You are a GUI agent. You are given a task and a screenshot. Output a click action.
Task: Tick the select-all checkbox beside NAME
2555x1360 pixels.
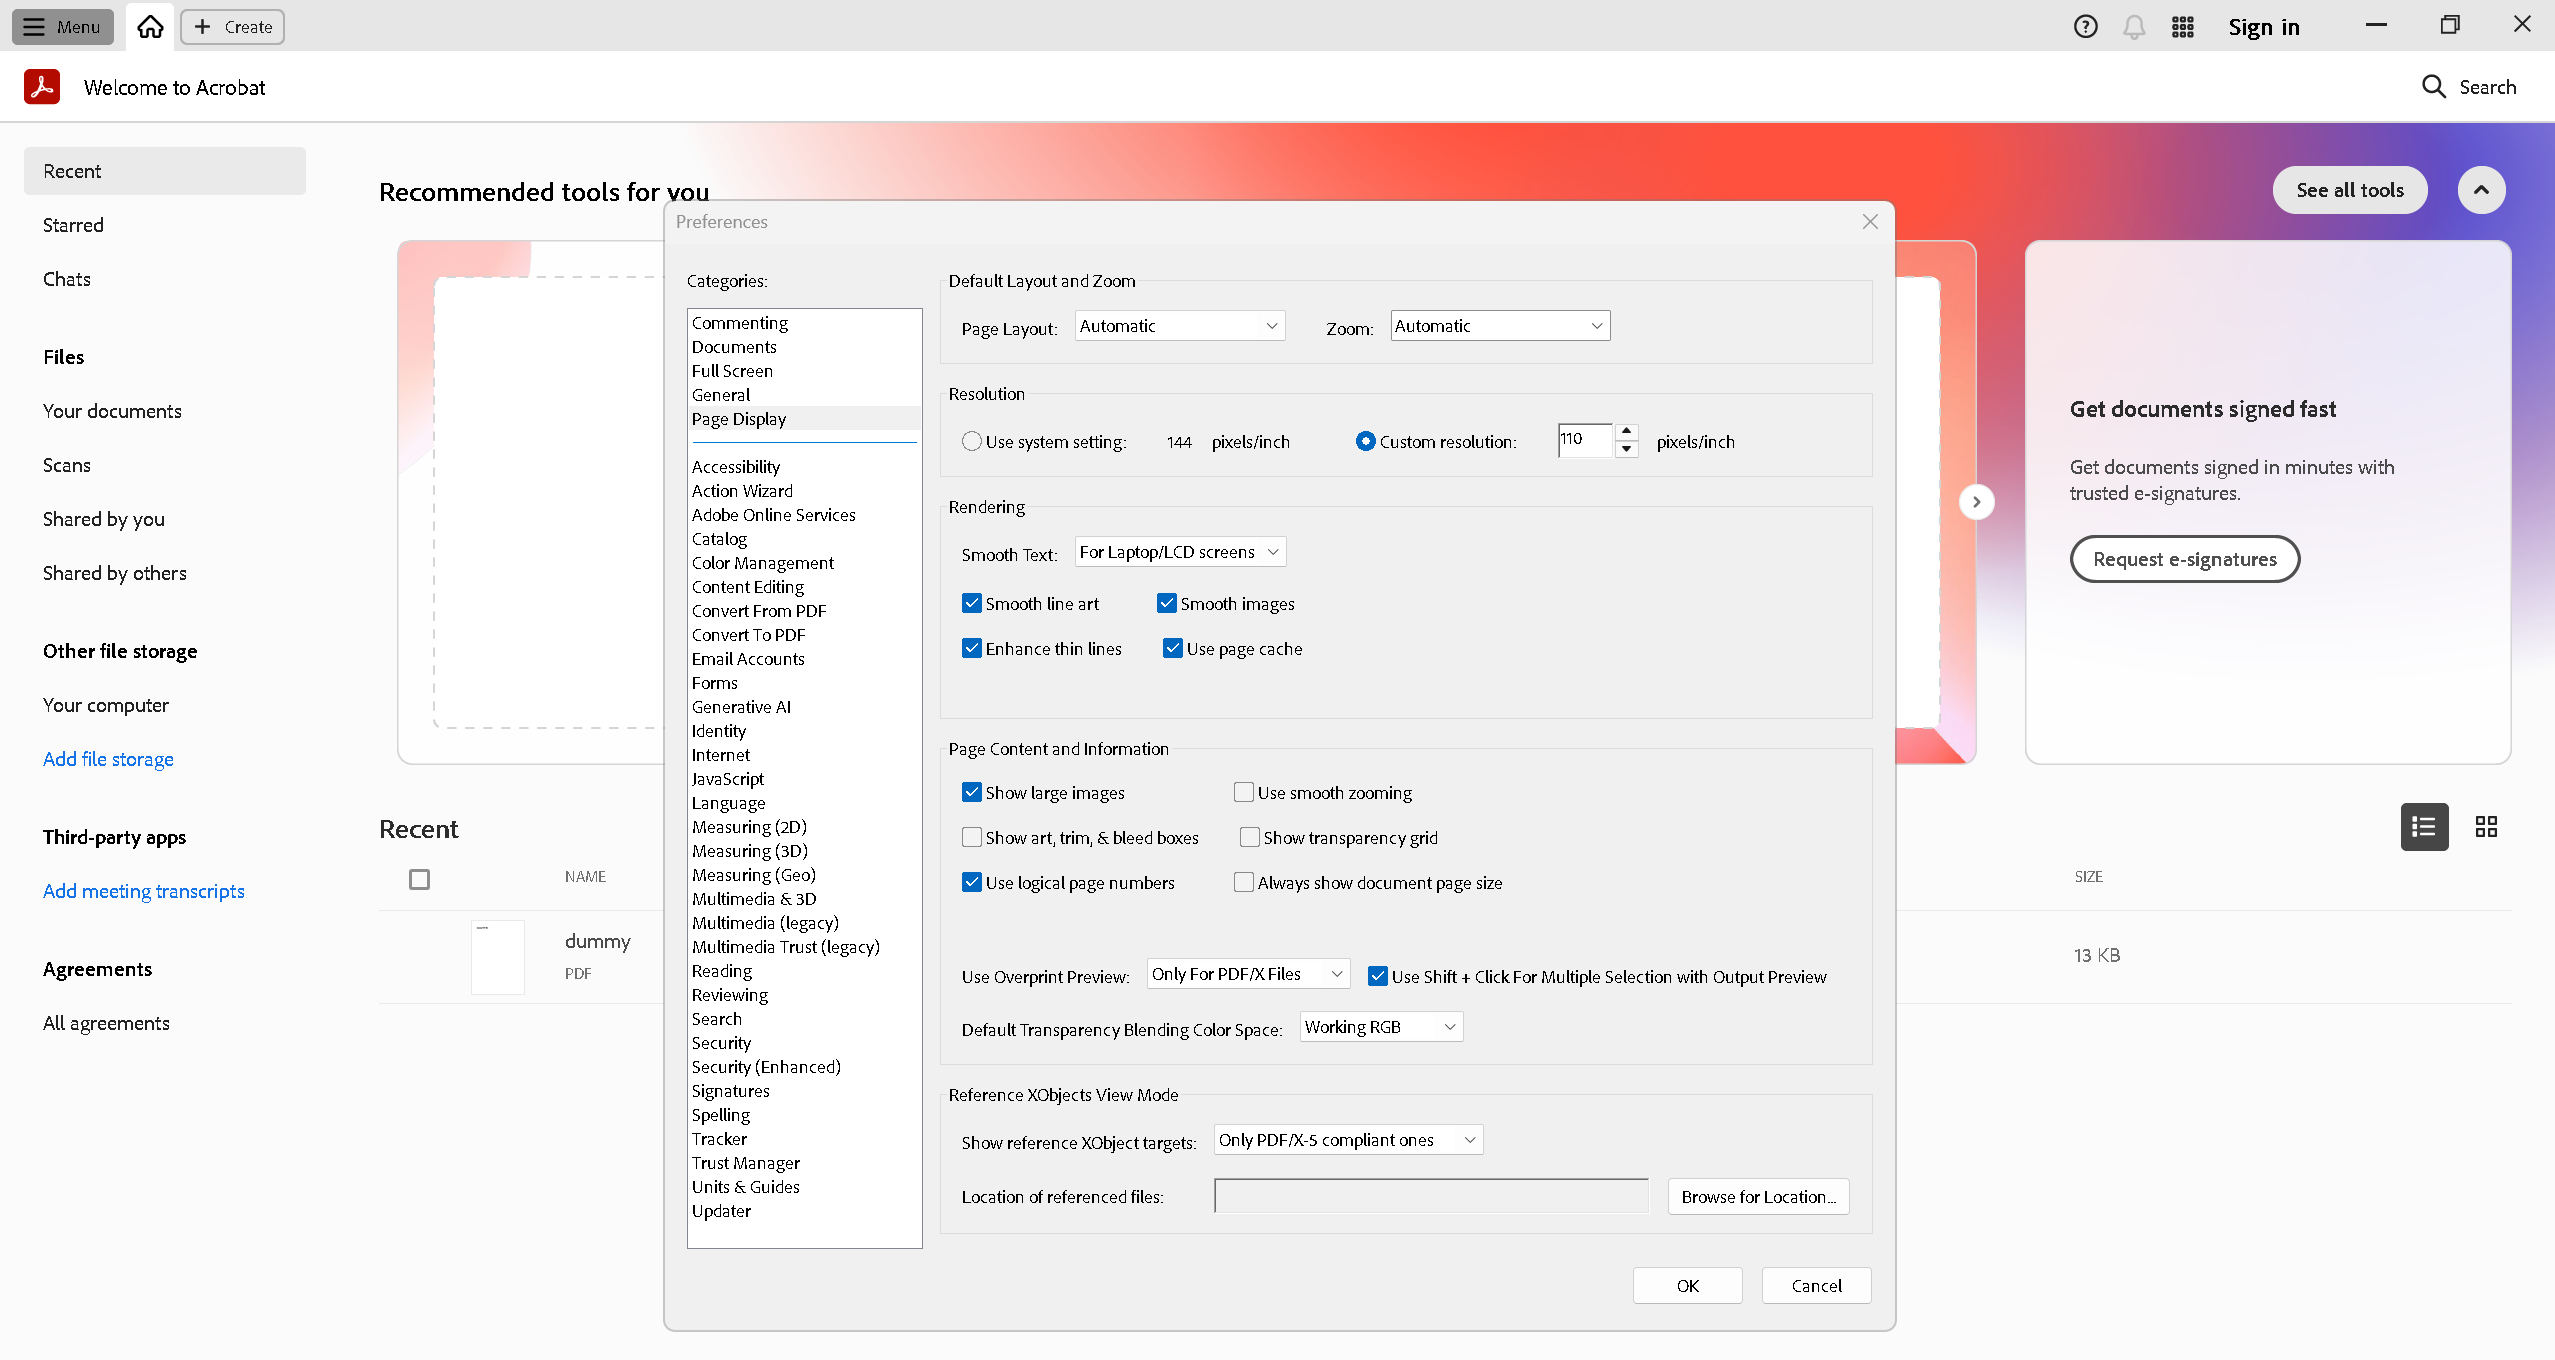click(x=419, y=879)
